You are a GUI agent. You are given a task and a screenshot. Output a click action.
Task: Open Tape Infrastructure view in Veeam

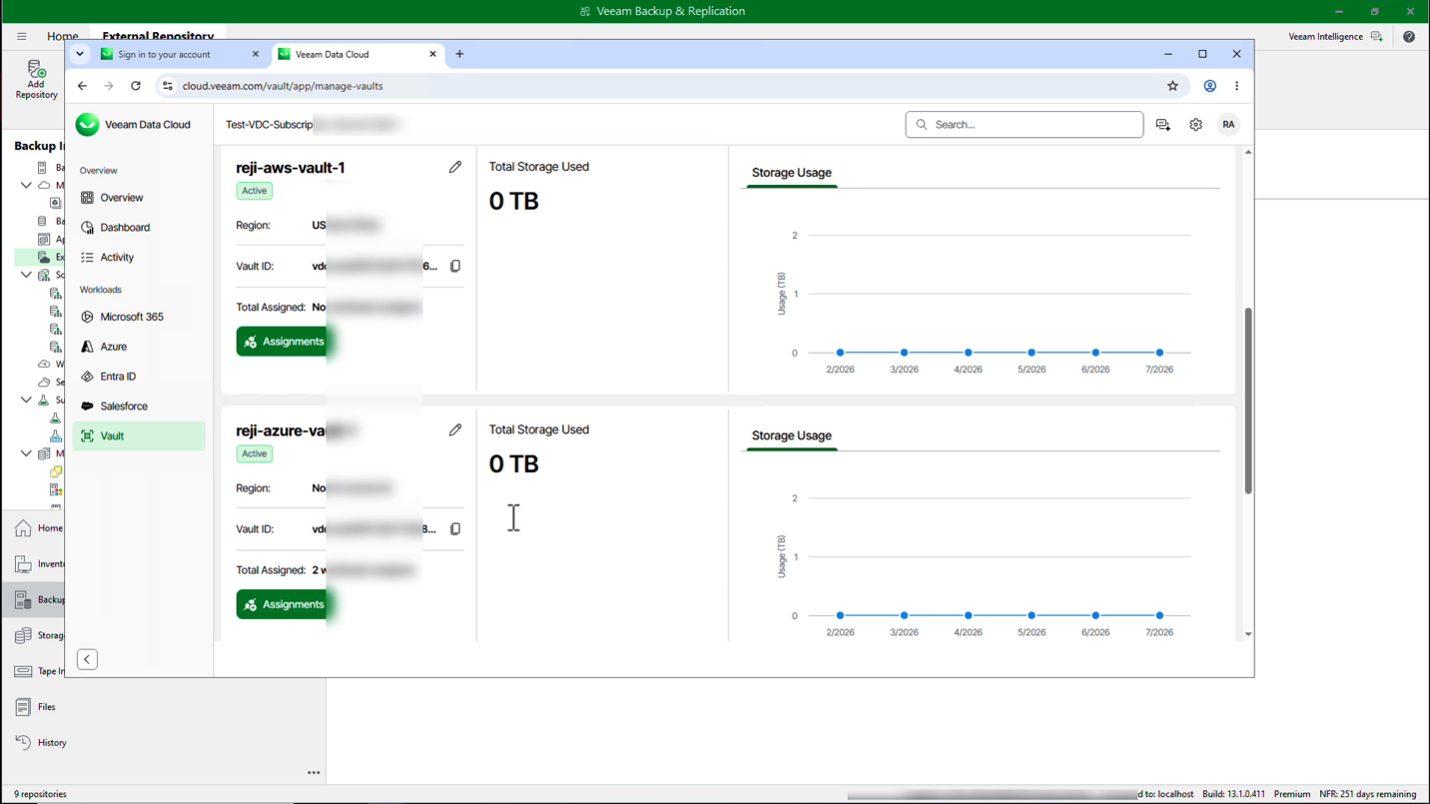pyautogui.click(x=38, y=671)
